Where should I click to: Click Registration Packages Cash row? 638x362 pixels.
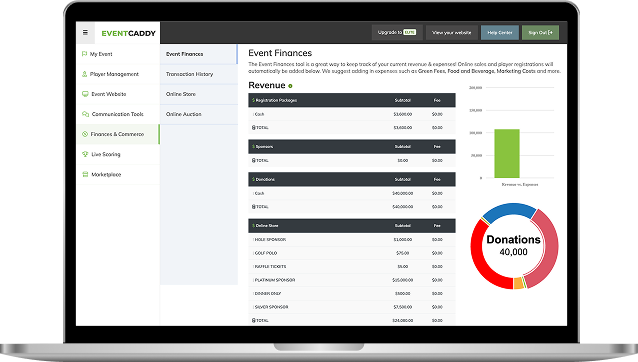(x=352, y=114)
